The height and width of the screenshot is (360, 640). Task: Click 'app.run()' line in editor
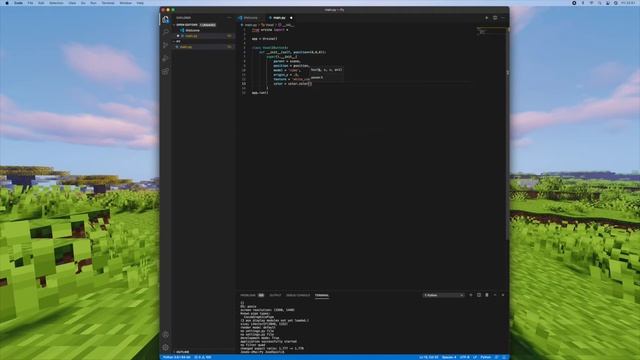click(260, 93)
